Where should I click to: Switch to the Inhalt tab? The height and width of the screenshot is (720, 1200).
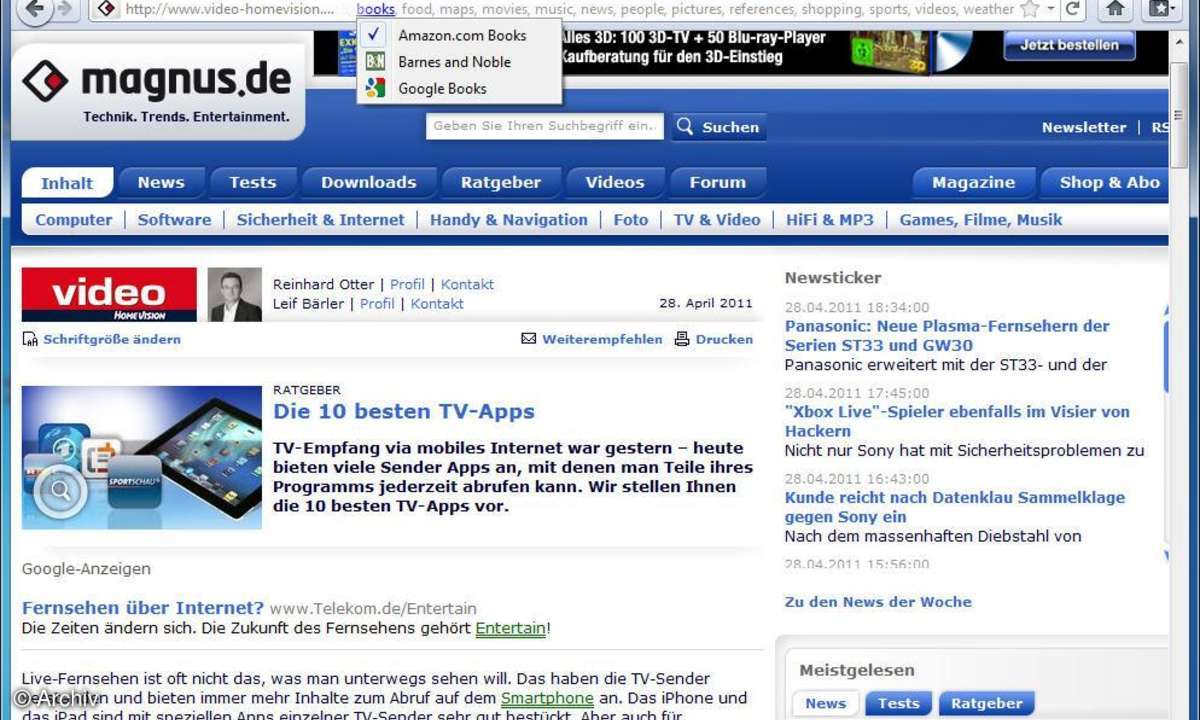tap(67, 183)
